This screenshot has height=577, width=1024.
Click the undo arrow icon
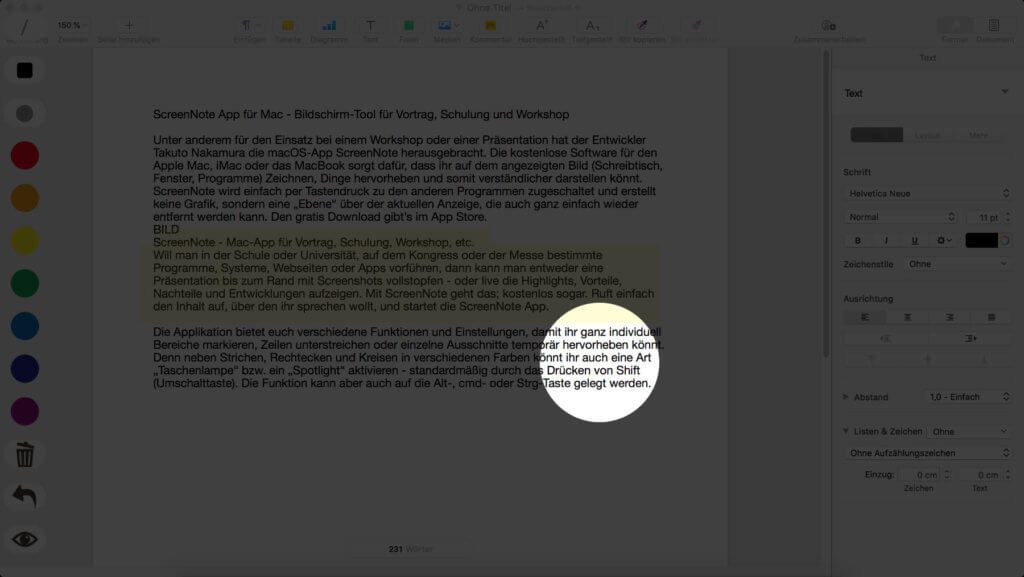25,496
